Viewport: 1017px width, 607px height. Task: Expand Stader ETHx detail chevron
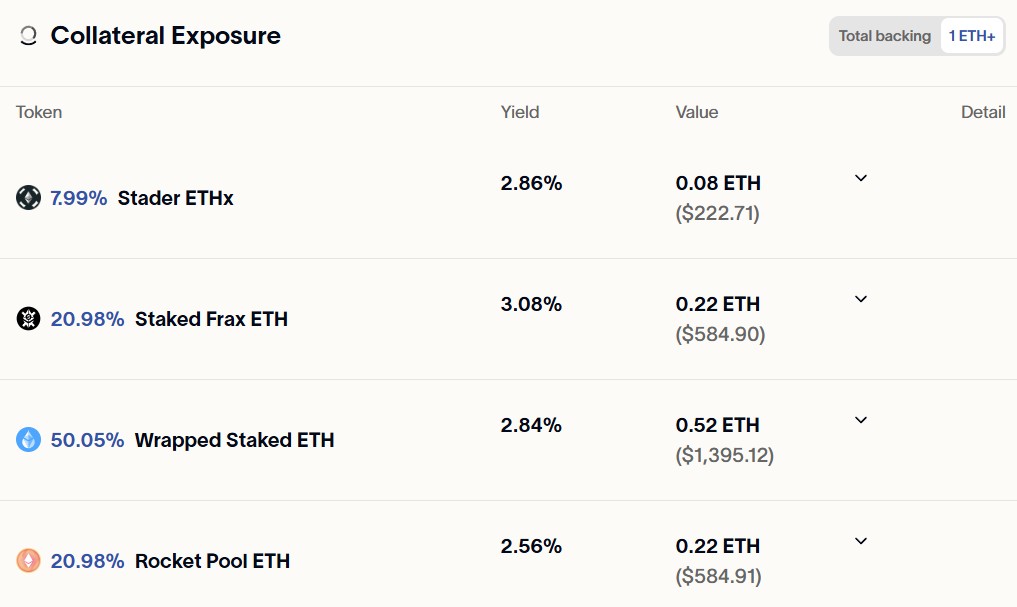tap(861, 178)
